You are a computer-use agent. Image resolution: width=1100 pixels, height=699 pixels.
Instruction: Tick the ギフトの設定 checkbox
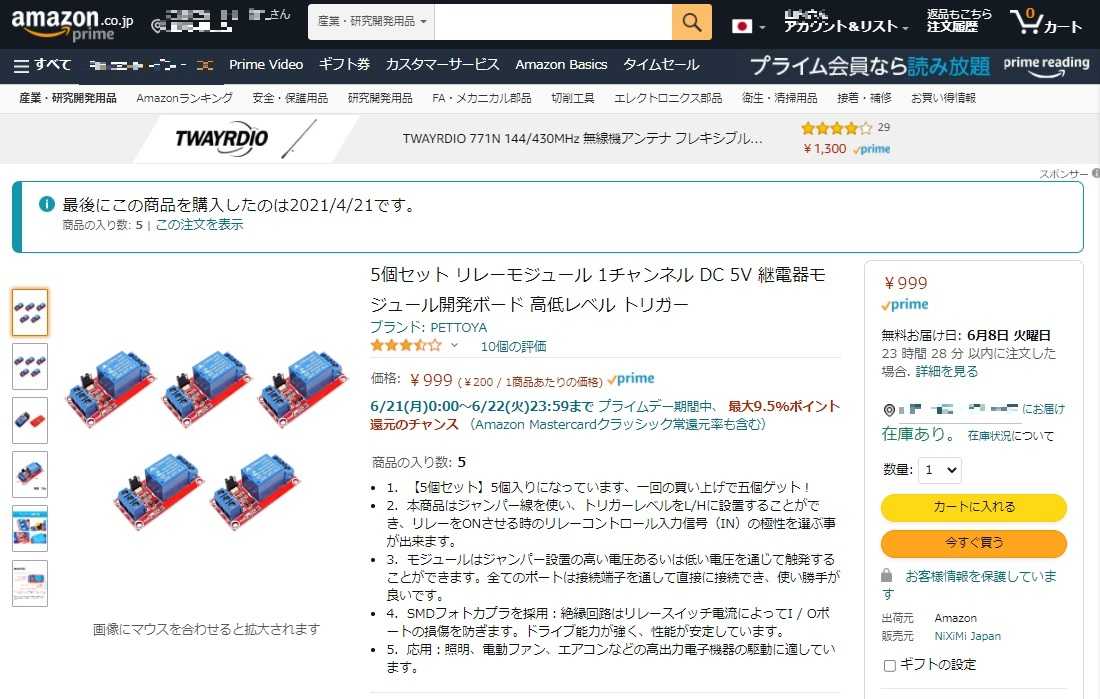(890, 665)
